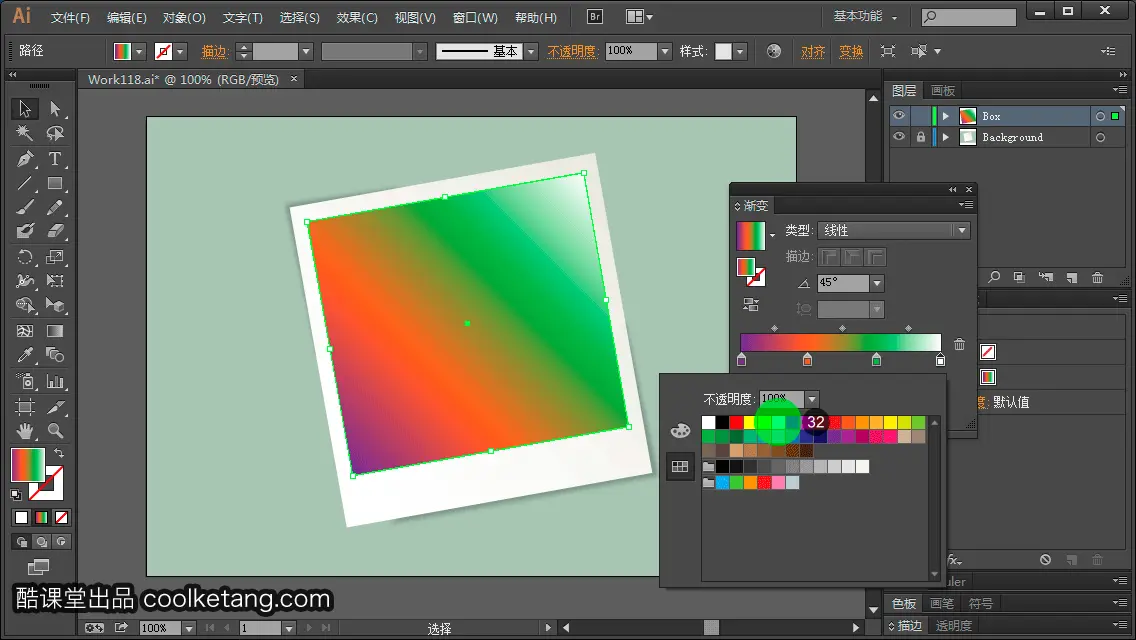Pick white swatch in color popup
1136x640 pixels.
click(709, 422)
